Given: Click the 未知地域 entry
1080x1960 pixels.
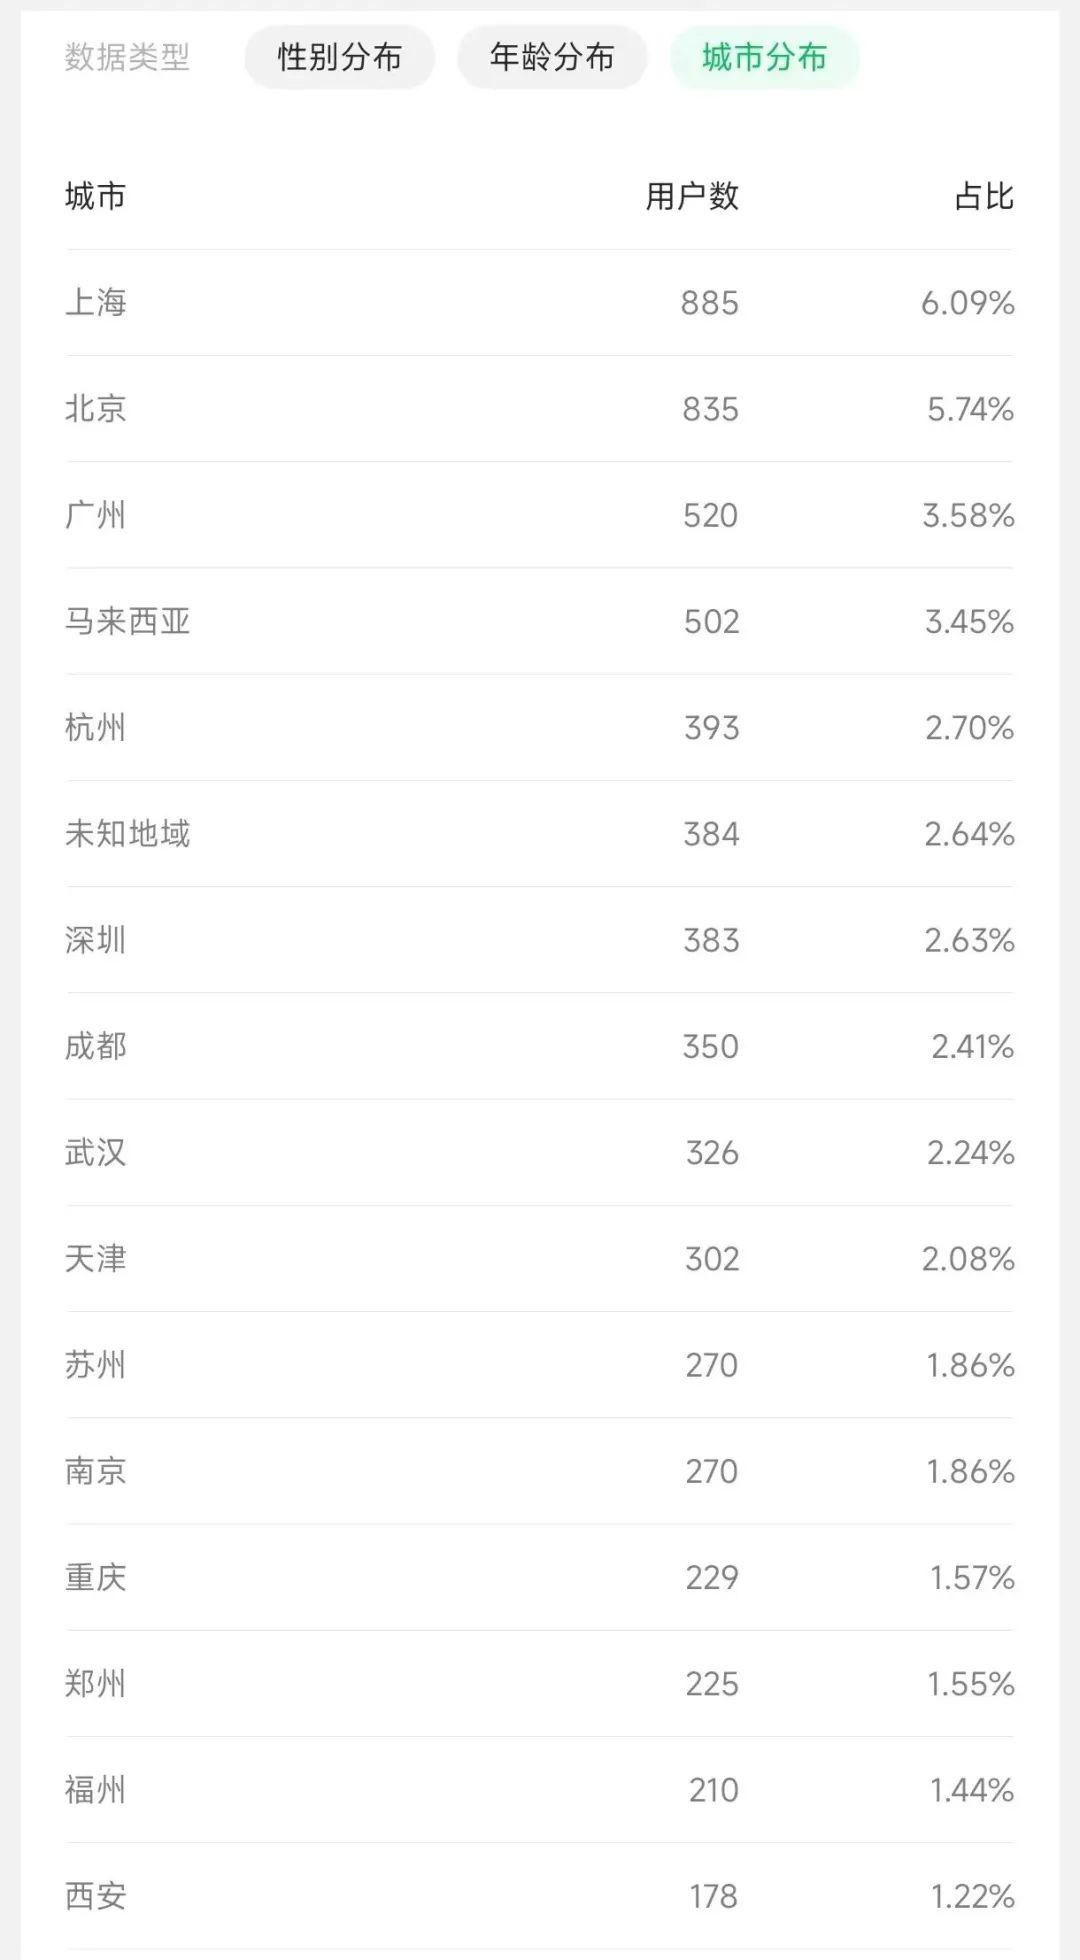Looking at the screenshot, I should [128, 833].
